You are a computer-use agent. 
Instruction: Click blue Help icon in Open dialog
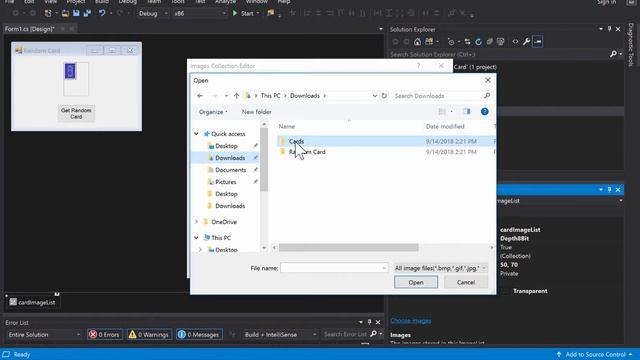point(484,111)
